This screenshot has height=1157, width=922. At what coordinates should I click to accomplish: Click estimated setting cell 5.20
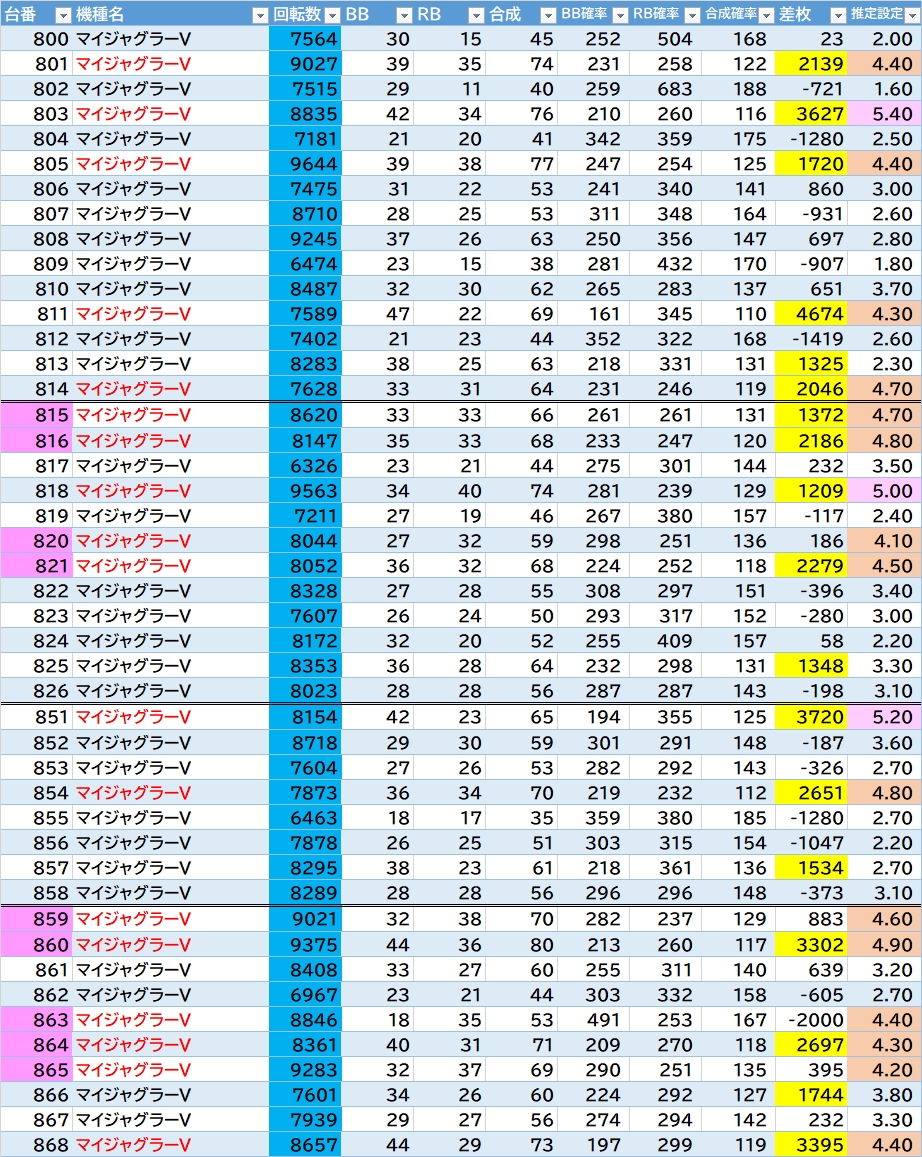point(884,717)
